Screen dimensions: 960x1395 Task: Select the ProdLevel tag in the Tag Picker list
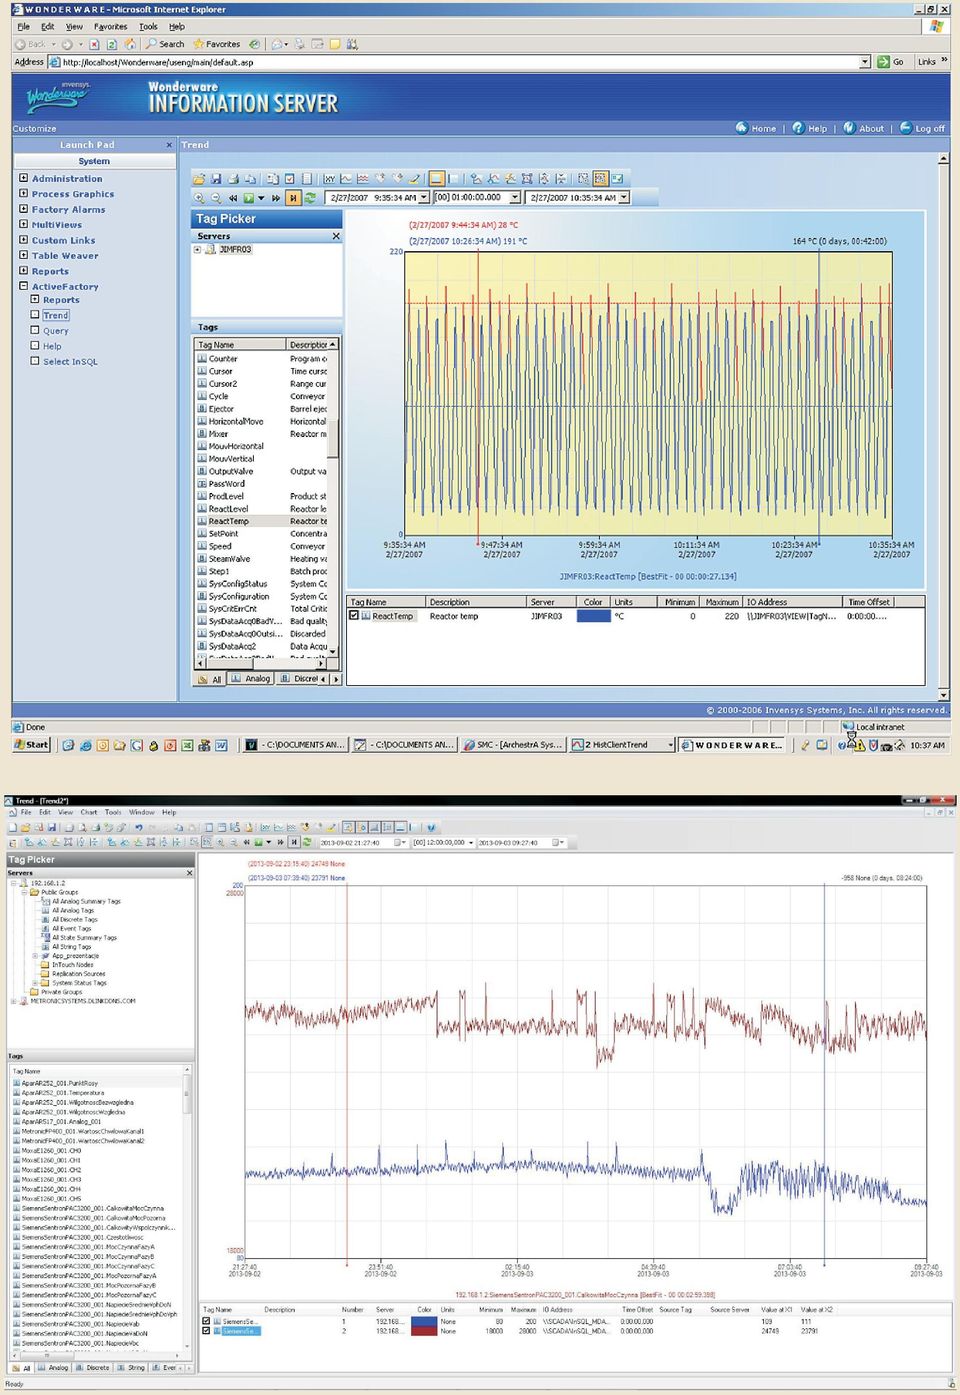point(226,496)
